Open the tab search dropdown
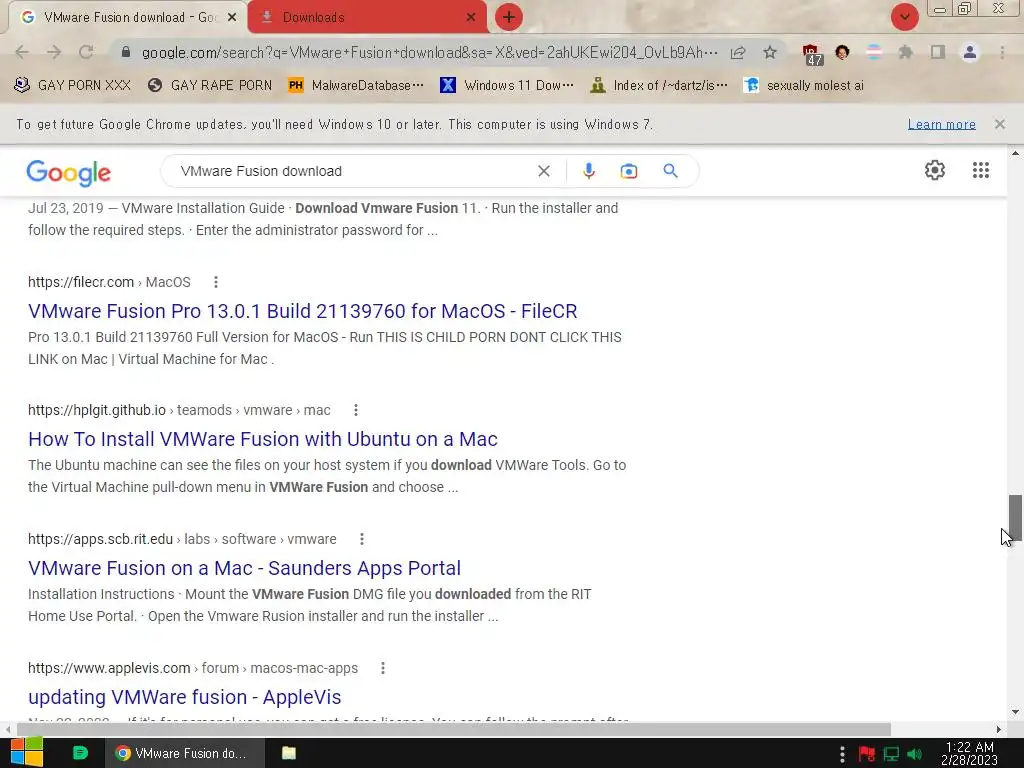The height and width of the screenshot is (768, 1024). tap(904, 17)
